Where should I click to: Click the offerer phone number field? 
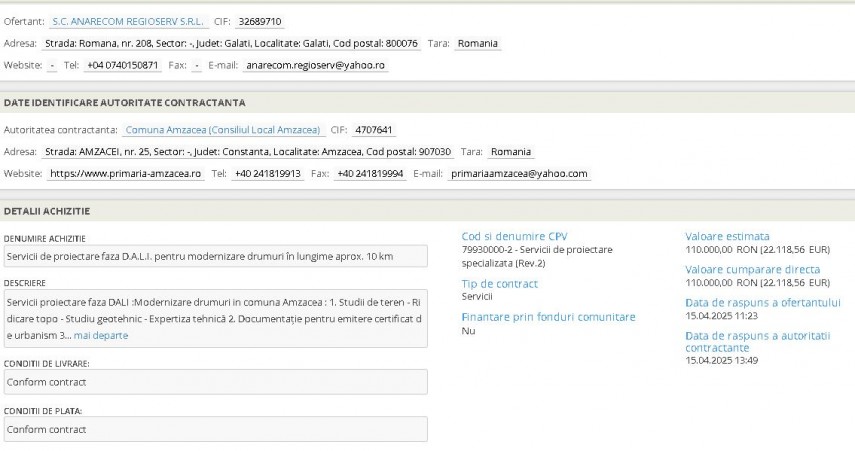tap(122, 65)
